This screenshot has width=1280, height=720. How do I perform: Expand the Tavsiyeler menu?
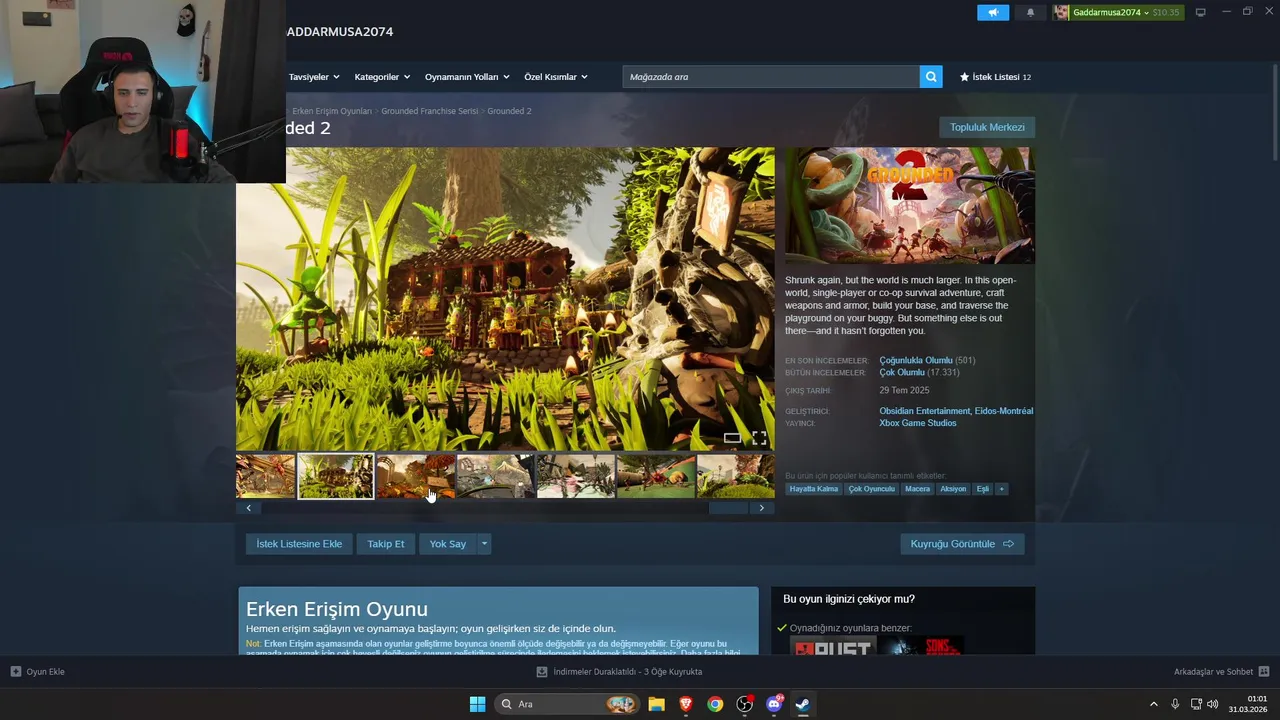tap(314, 77)
